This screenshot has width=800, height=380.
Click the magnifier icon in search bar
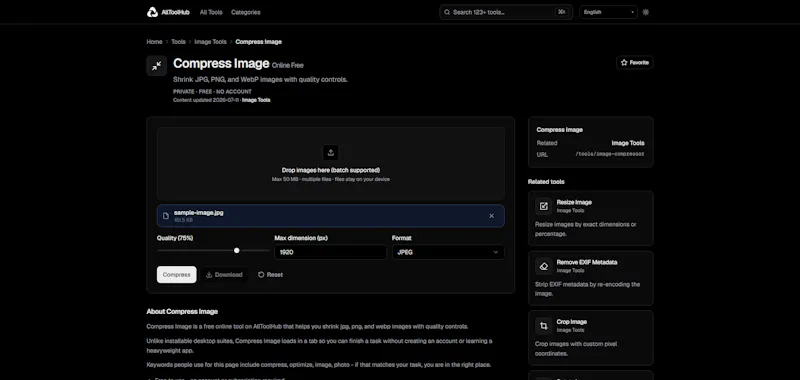(x=447, y=12)
